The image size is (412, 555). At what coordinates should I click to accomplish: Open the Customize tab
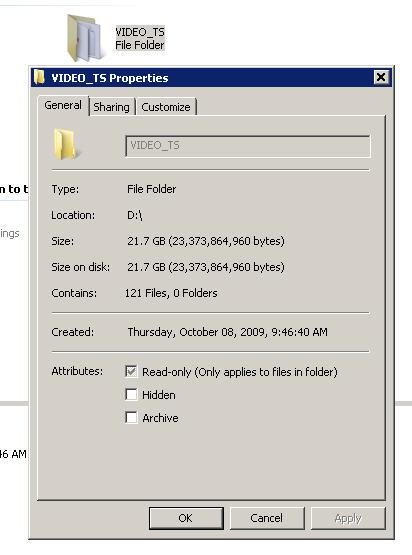pos(166,107)
